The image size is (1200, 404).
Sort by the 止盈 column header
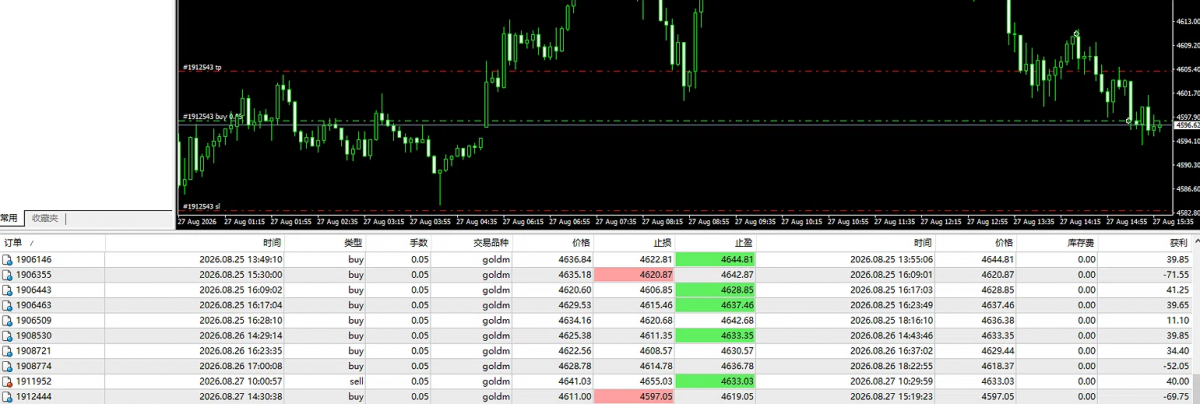[x=716, y=242]
